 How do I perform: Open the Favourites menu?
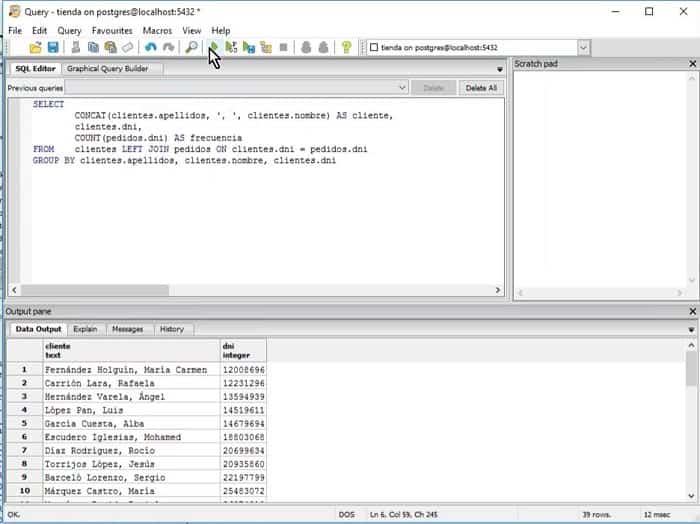coord(112,31)
